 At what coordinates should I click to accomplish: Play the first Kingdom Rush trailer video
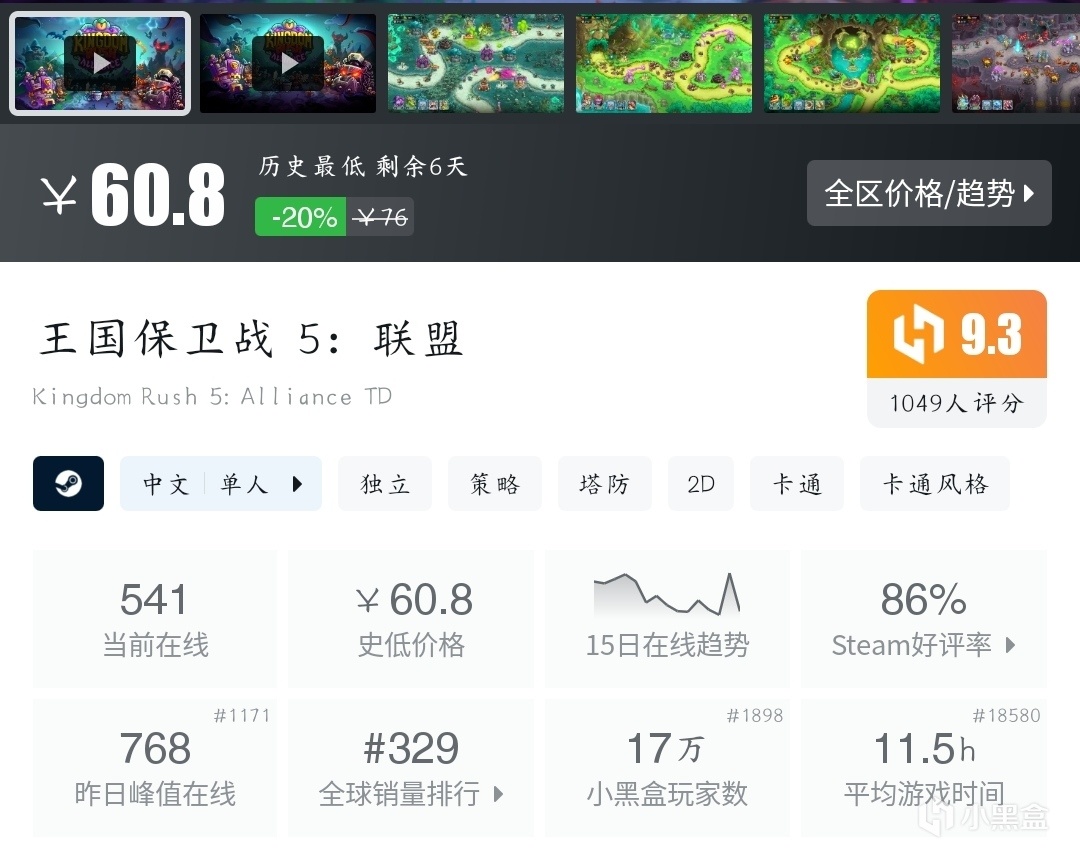(101, 63)
